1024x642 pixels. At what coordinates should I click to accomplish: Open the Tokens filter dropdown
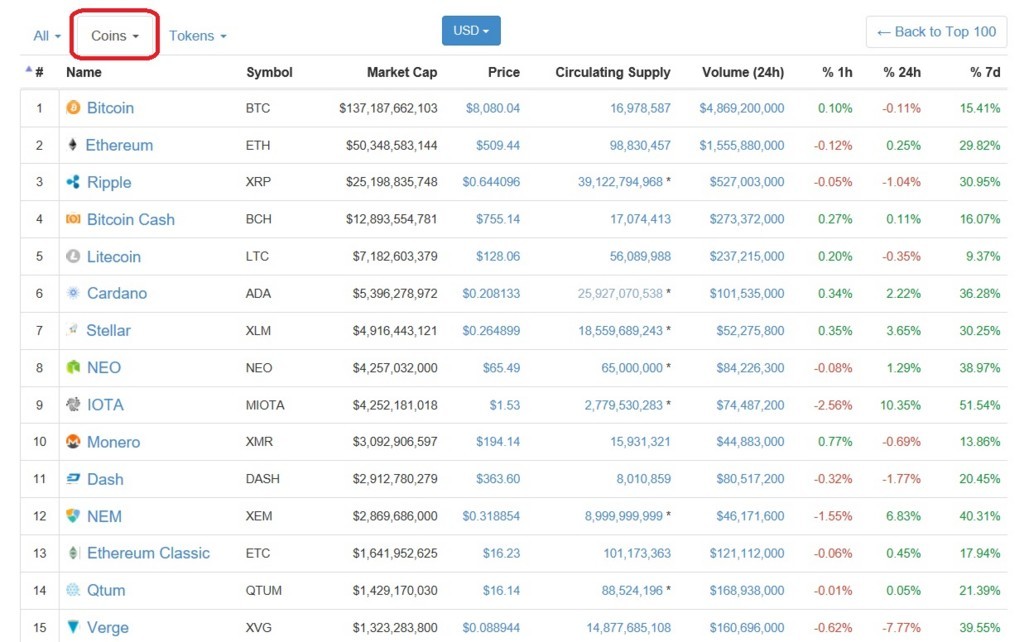tap(198, 36)
